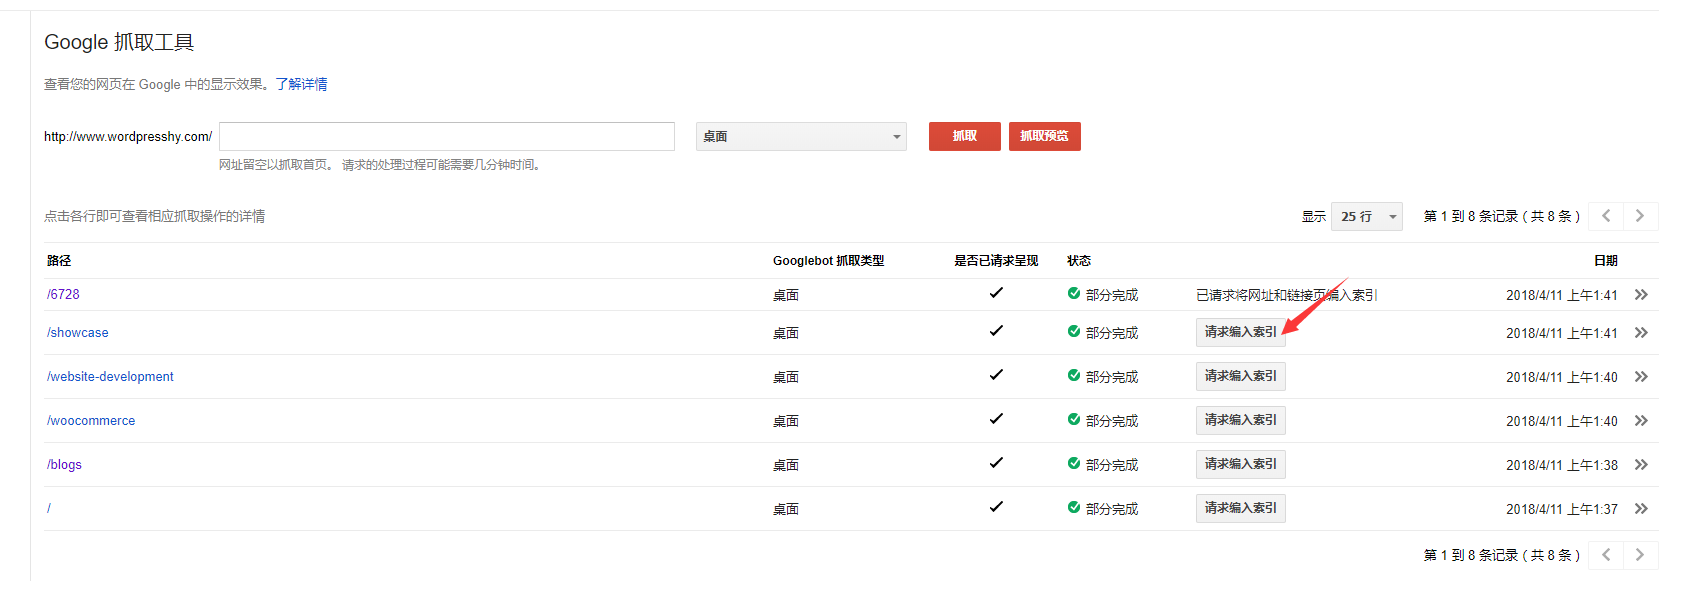Open details chevron for the /woocommerce row

coord(1641,421)
